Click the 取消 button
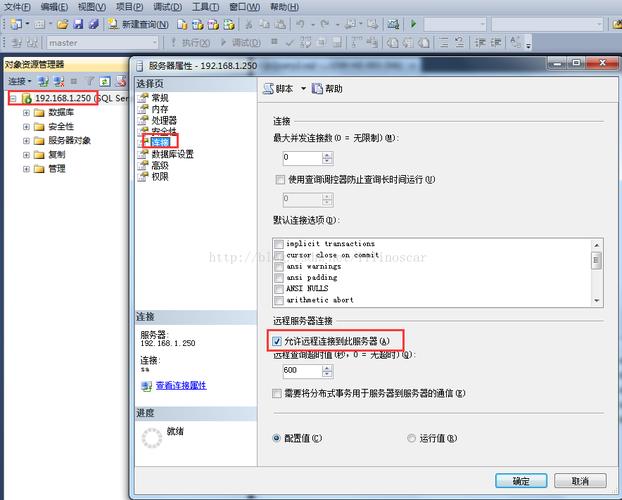Screen dimensions: 622x500 point(580,481)
